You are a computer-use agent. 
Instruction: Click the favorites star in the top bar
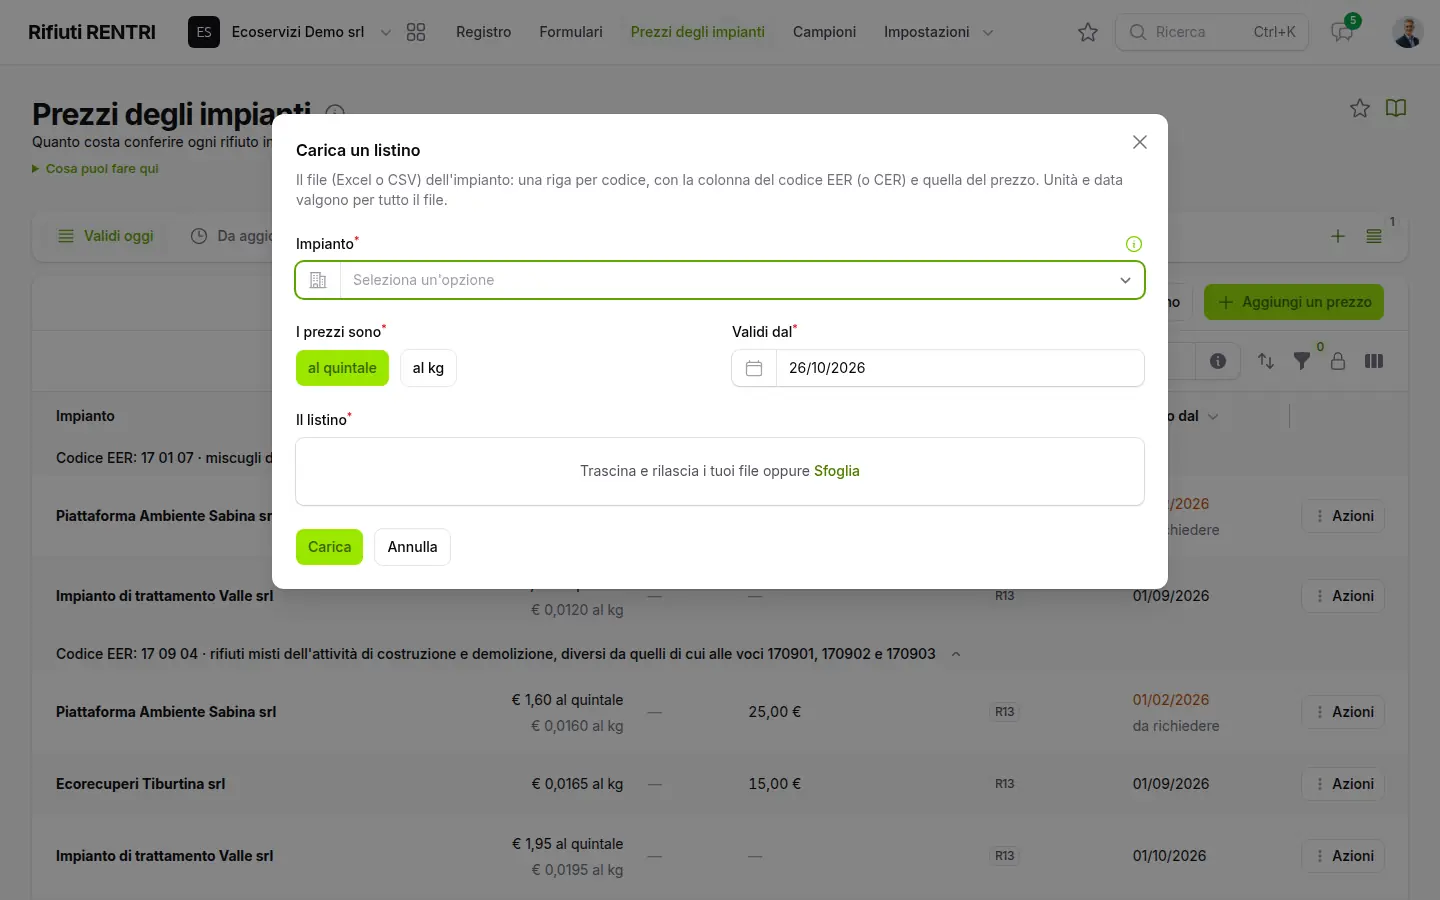click(x=1088, y=32)
